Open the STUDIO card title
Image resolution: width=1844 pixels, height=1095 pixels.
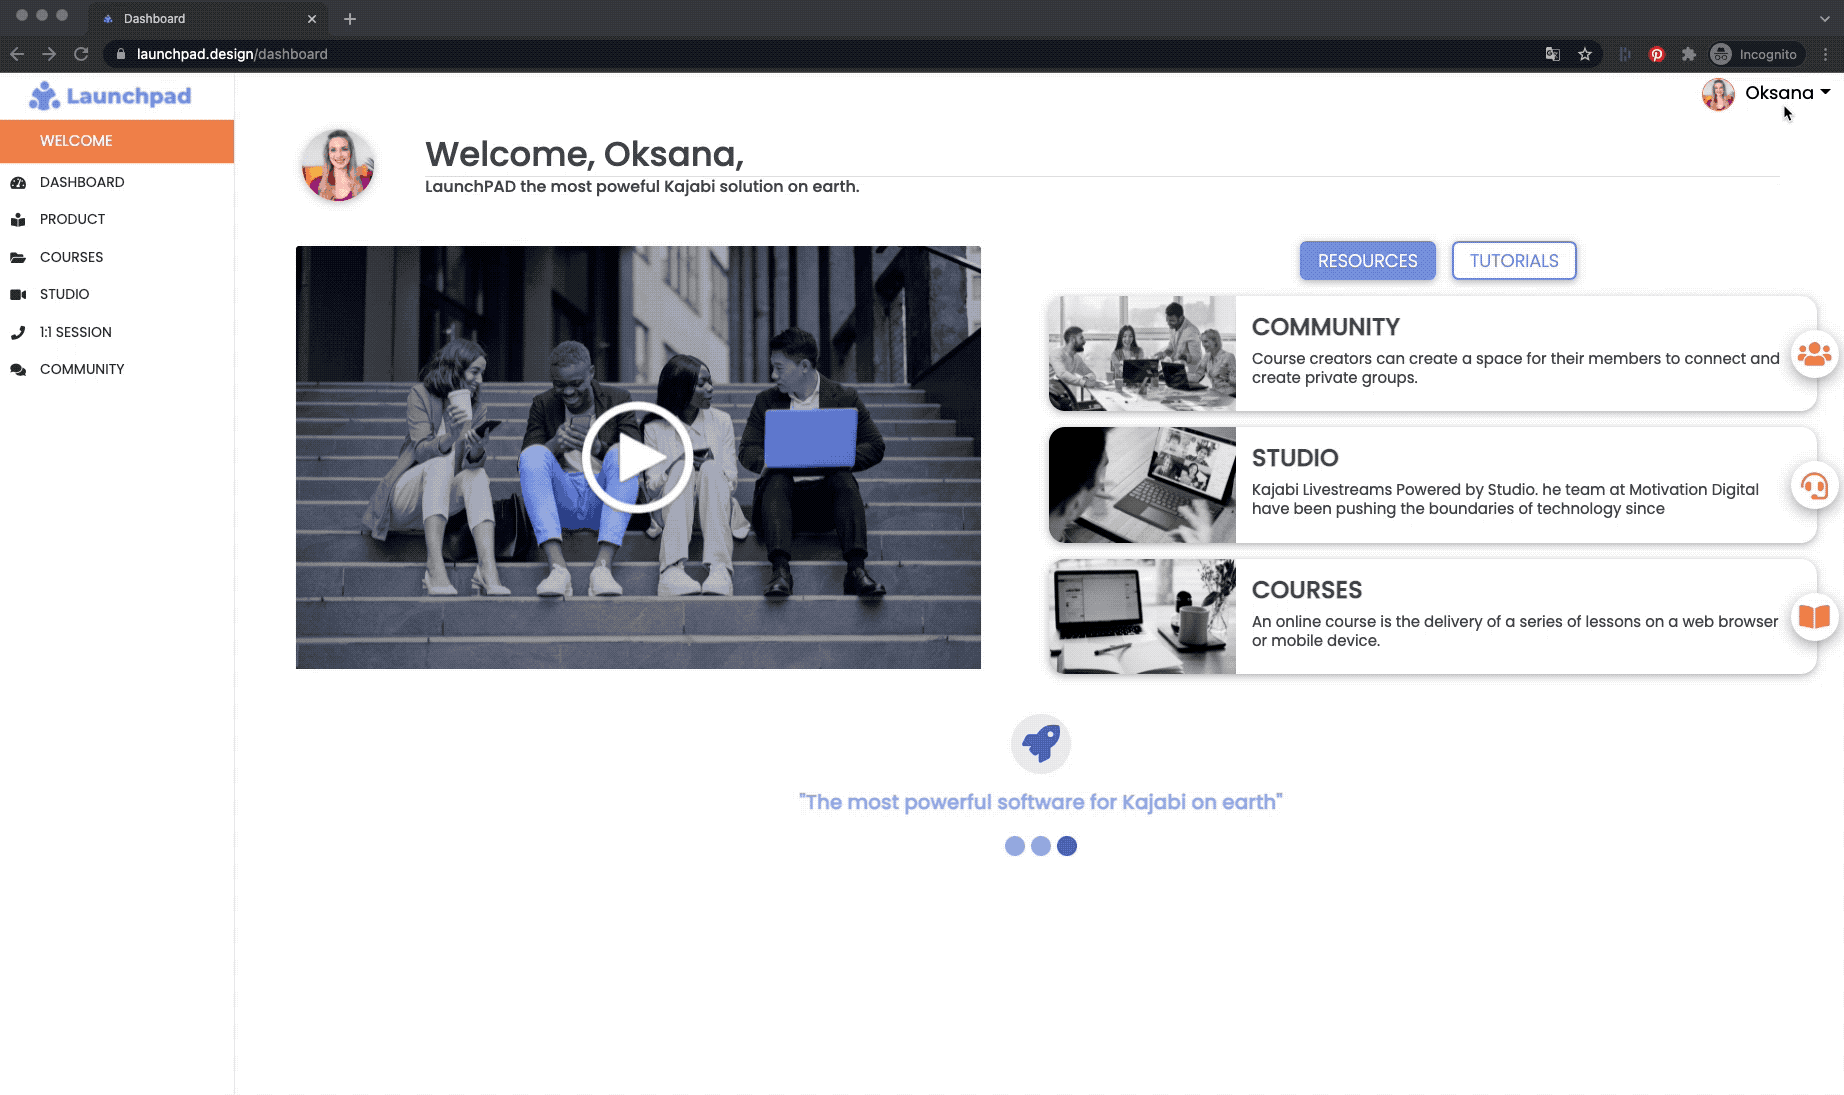point(1295,458)
